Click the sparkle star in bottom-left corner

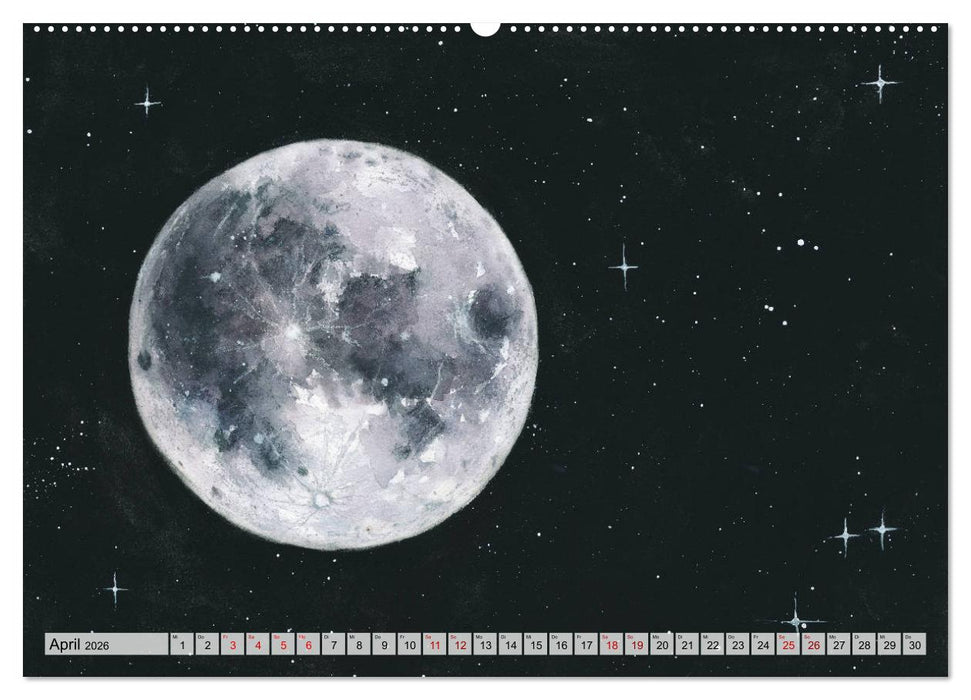(115, 588)
